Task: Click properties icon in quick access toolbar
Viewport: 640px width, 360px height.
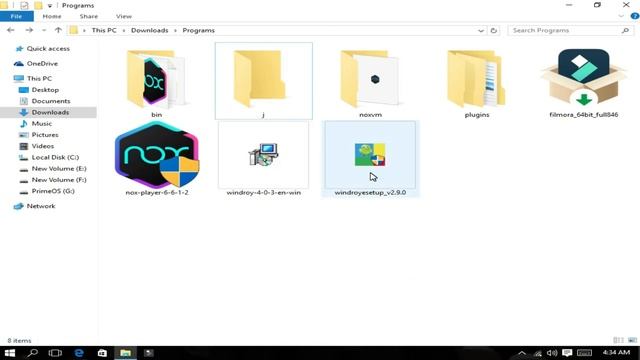Action: (x=24, y=5)
